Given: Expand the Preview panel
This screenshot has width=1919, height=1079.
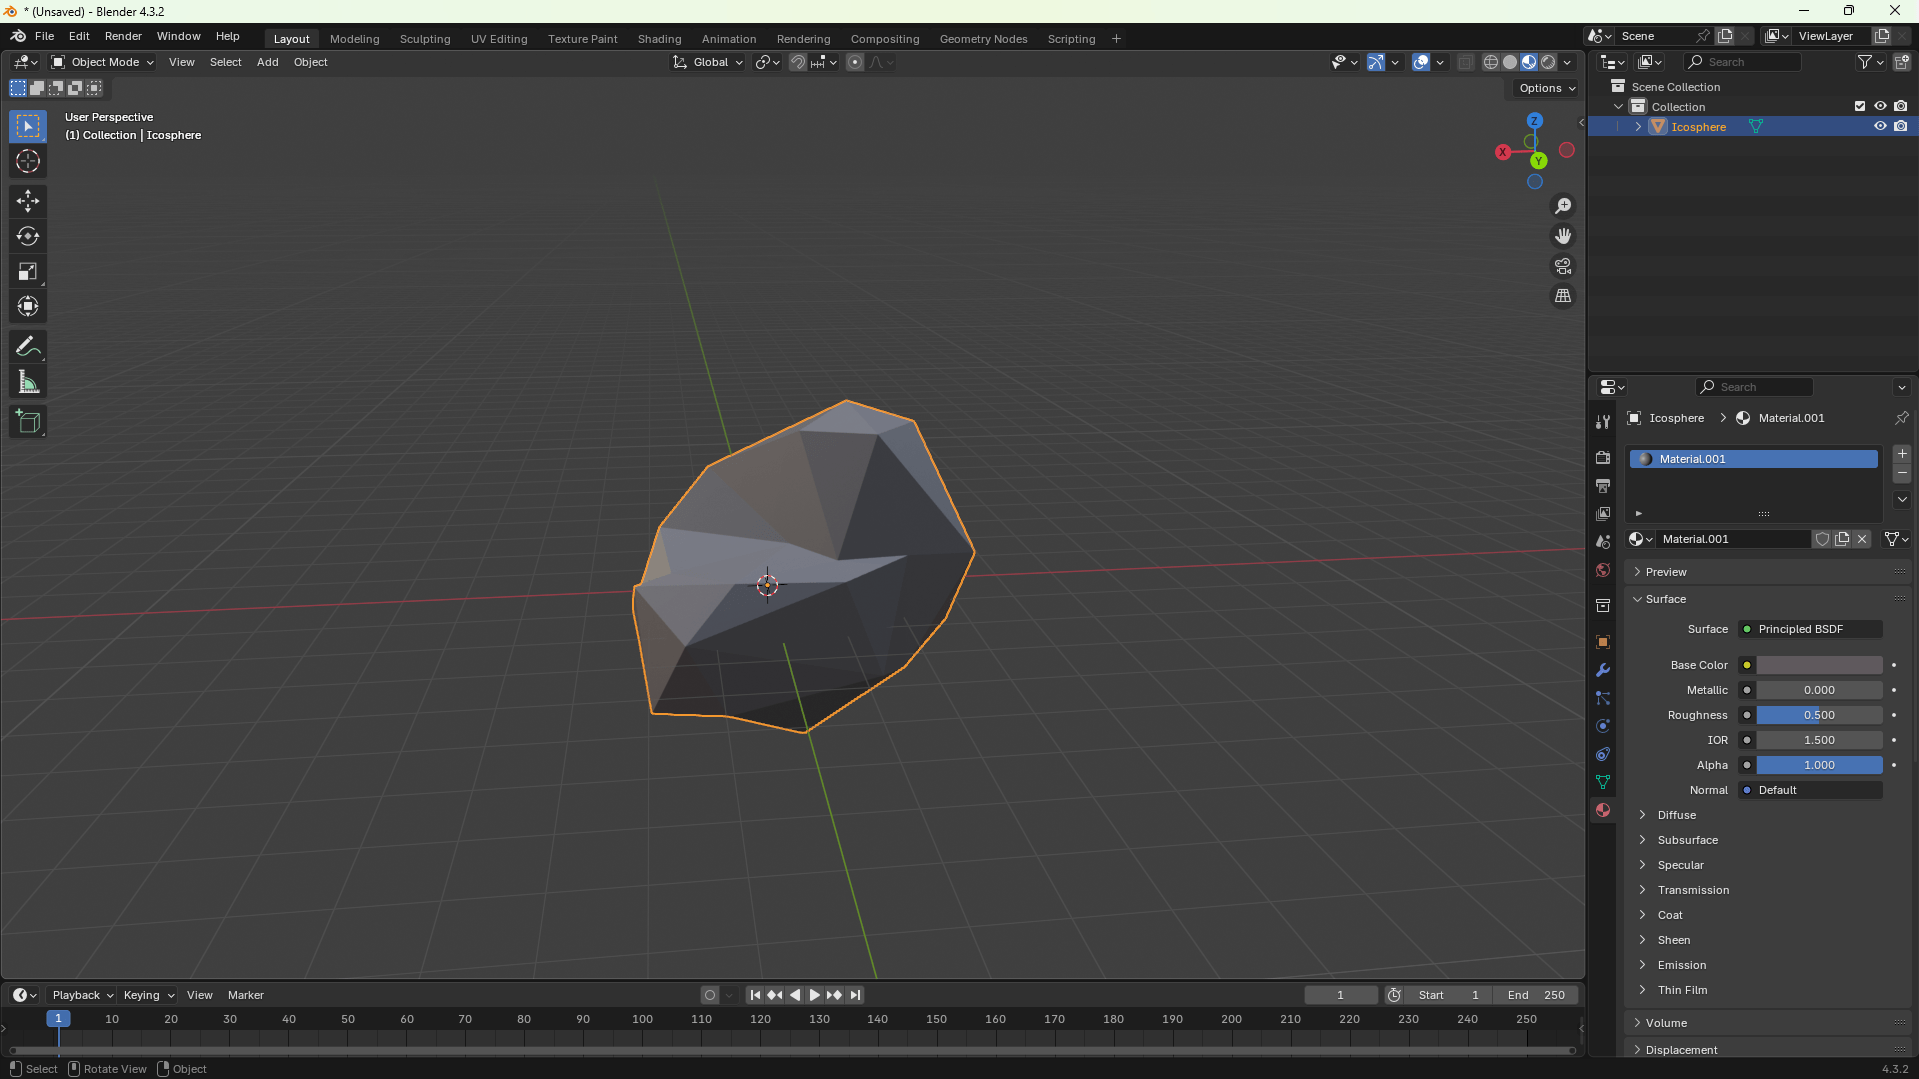Looking at the screenshot, I should tap(1666, 572).
